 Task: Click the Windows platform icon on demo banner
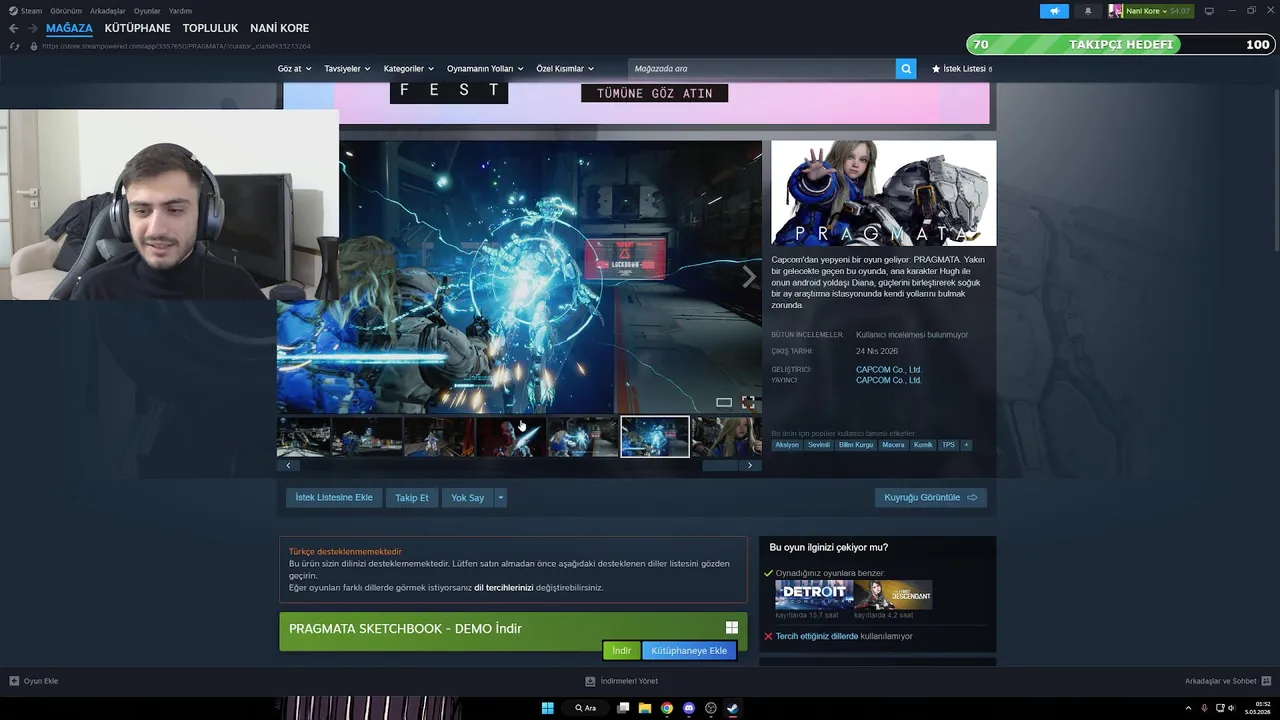[732, 628]
